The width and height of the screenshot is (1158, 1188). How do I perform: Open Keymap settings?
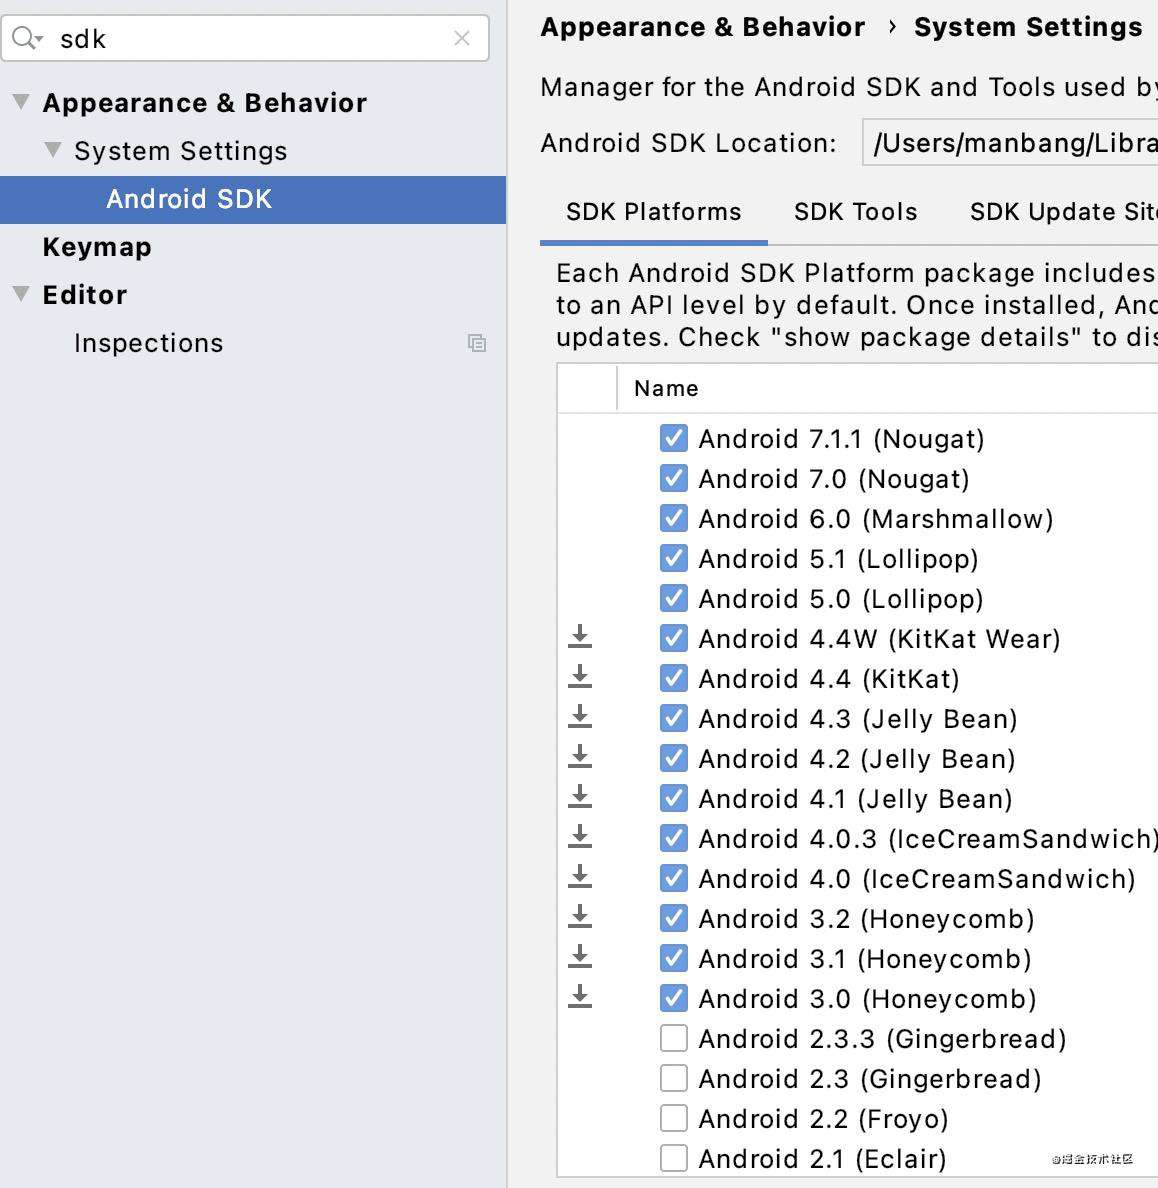click(x=97, y=247)
